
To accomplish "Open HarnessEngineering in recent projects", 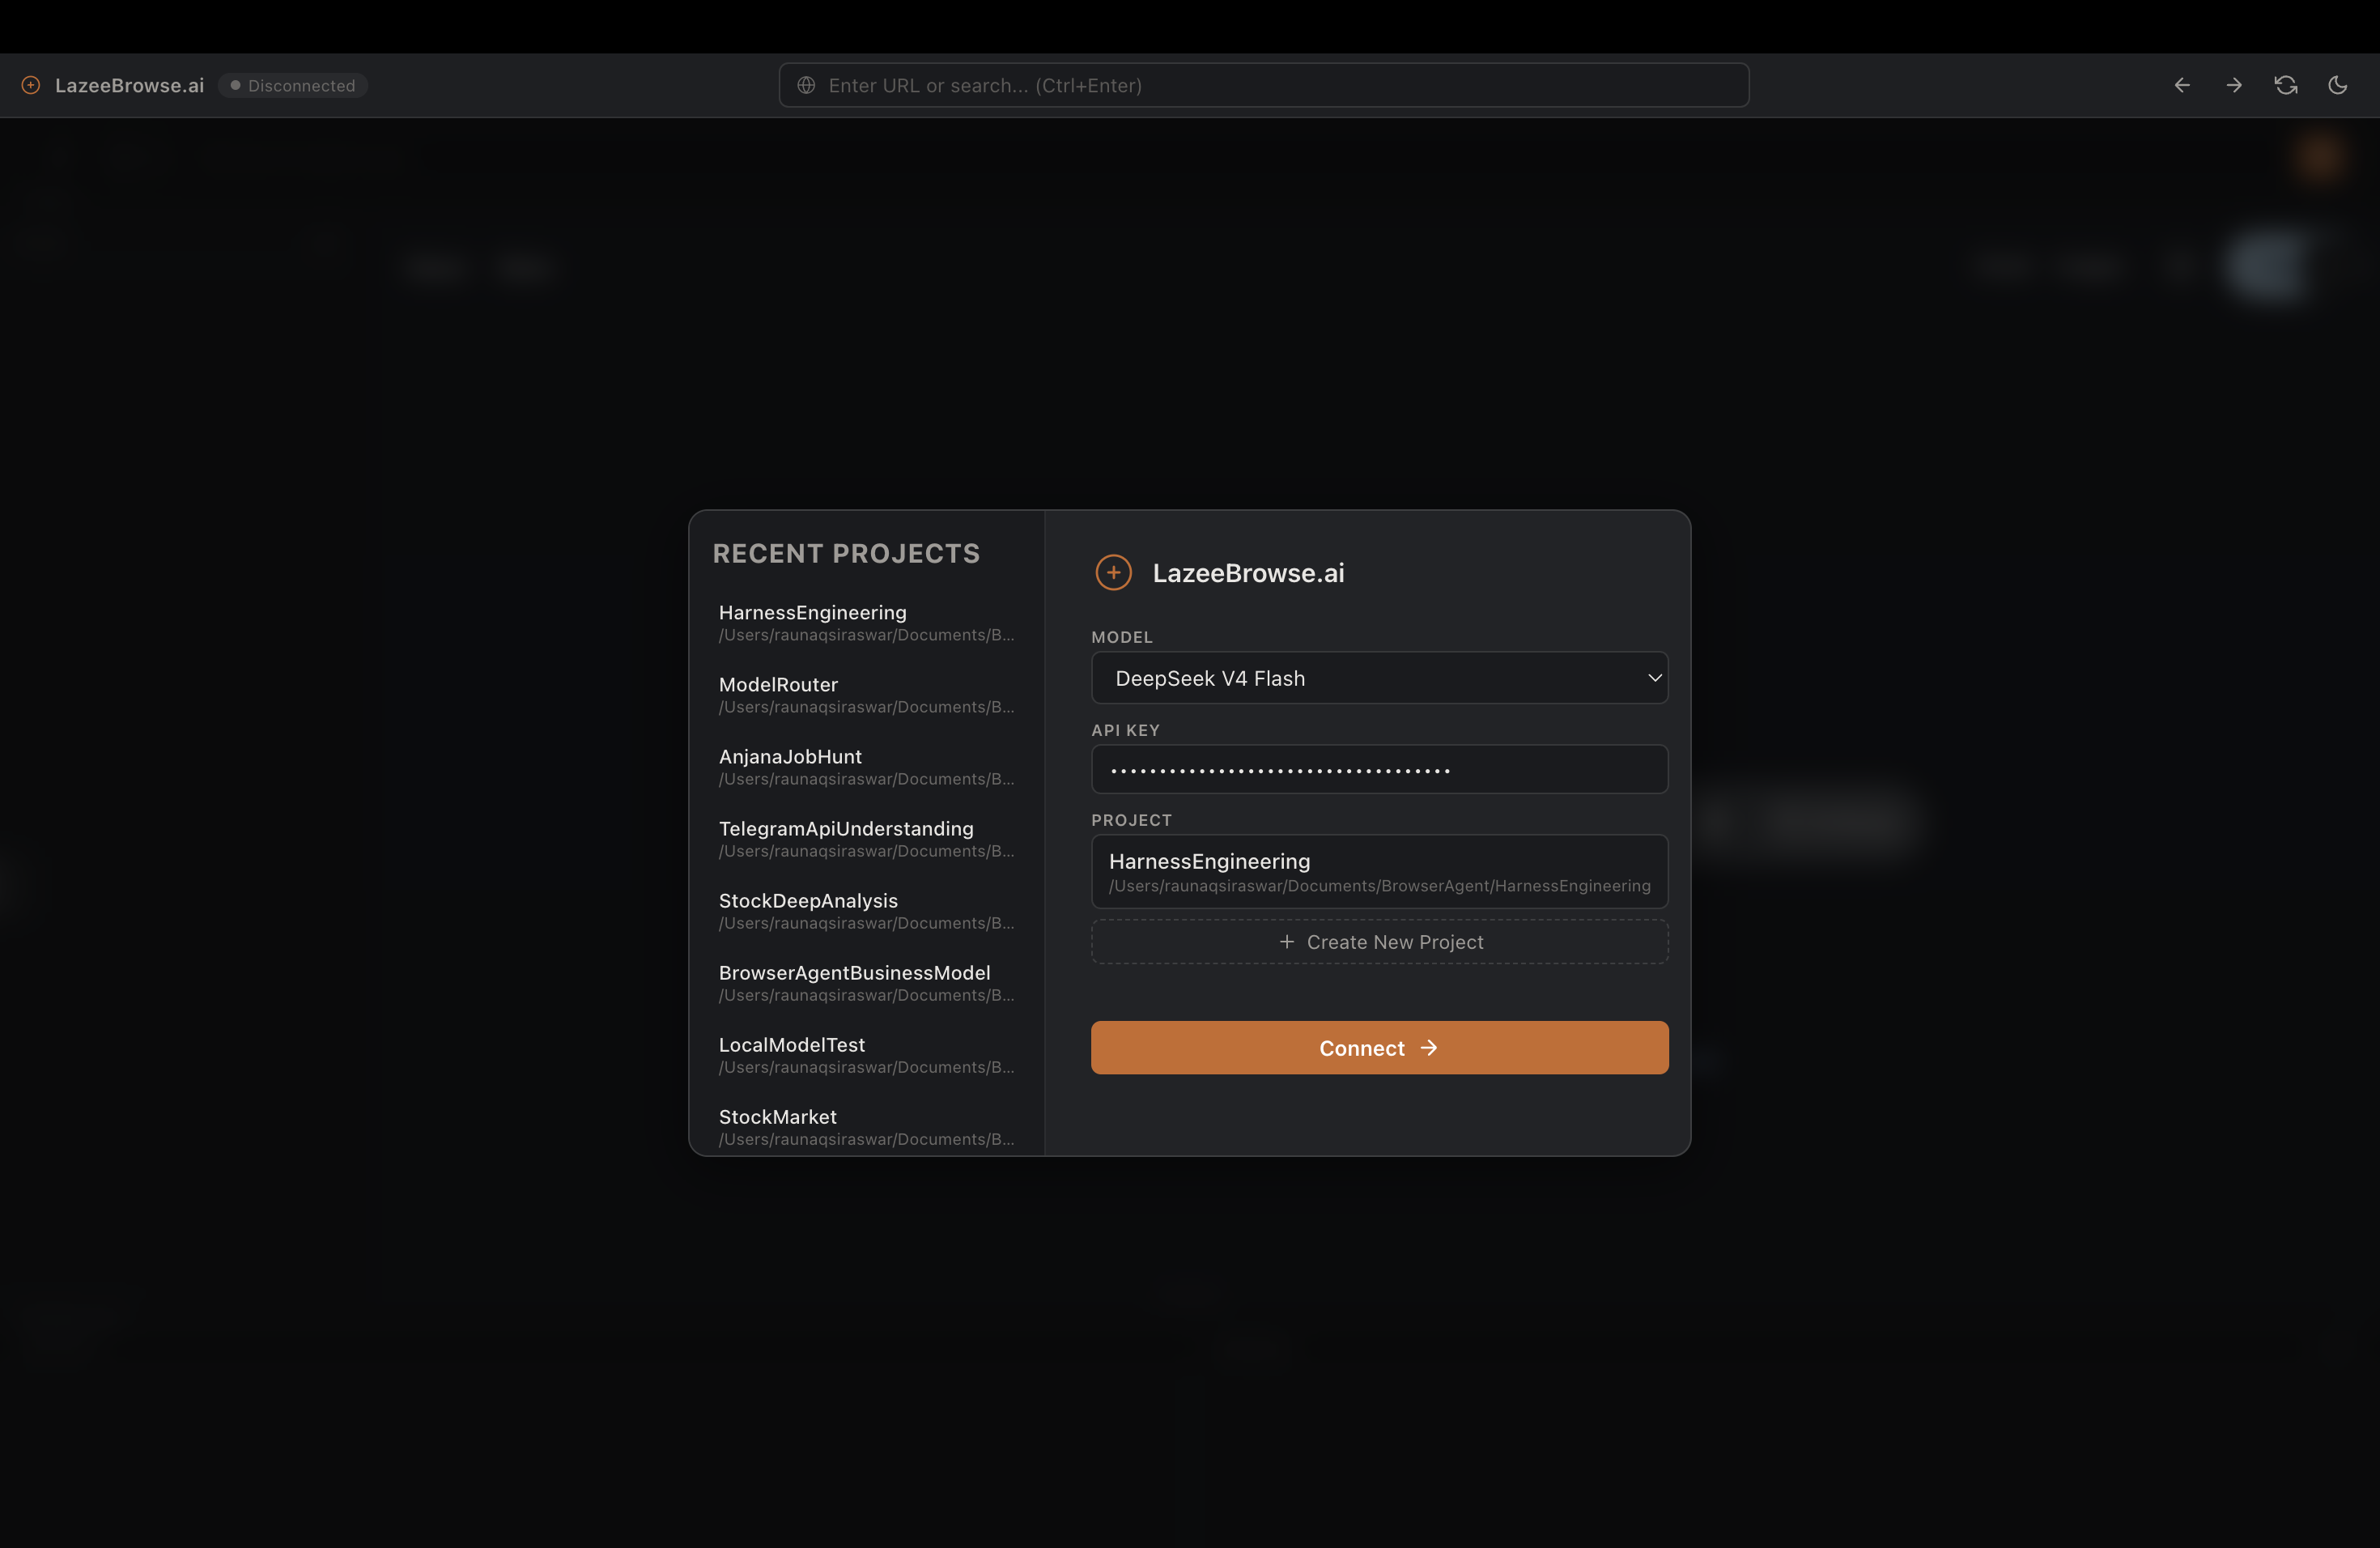I will [866, 622].
